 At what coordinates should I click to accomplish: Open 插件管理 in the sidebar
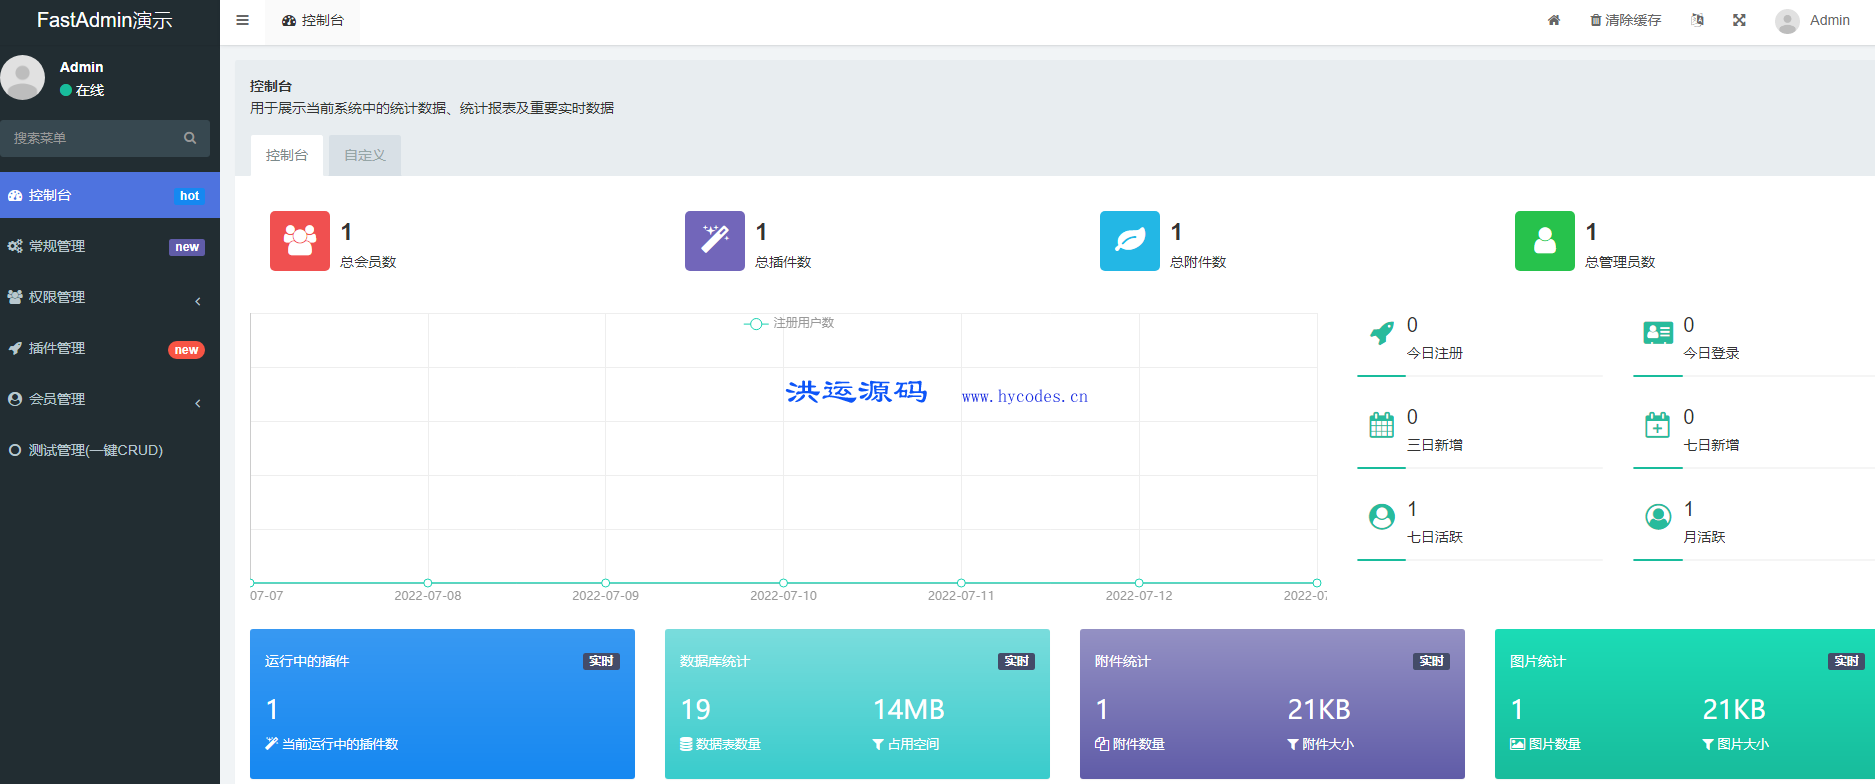110,348
